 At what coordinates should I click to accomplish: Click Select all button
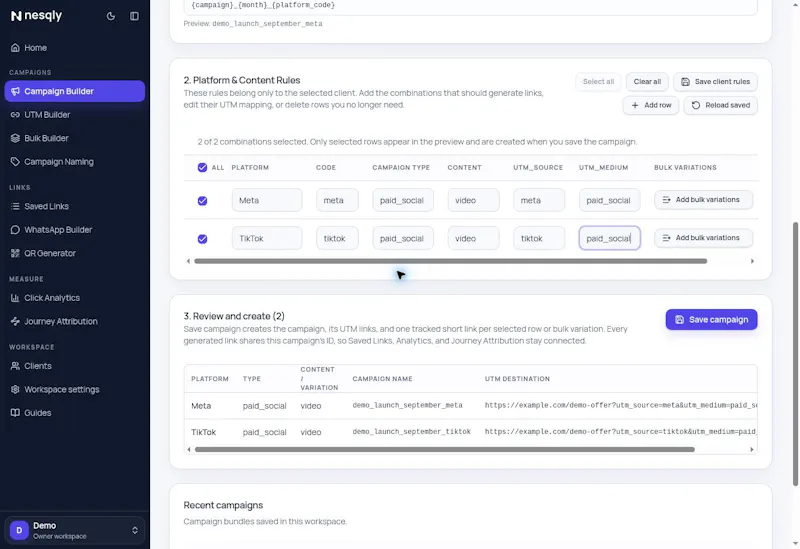598,82
